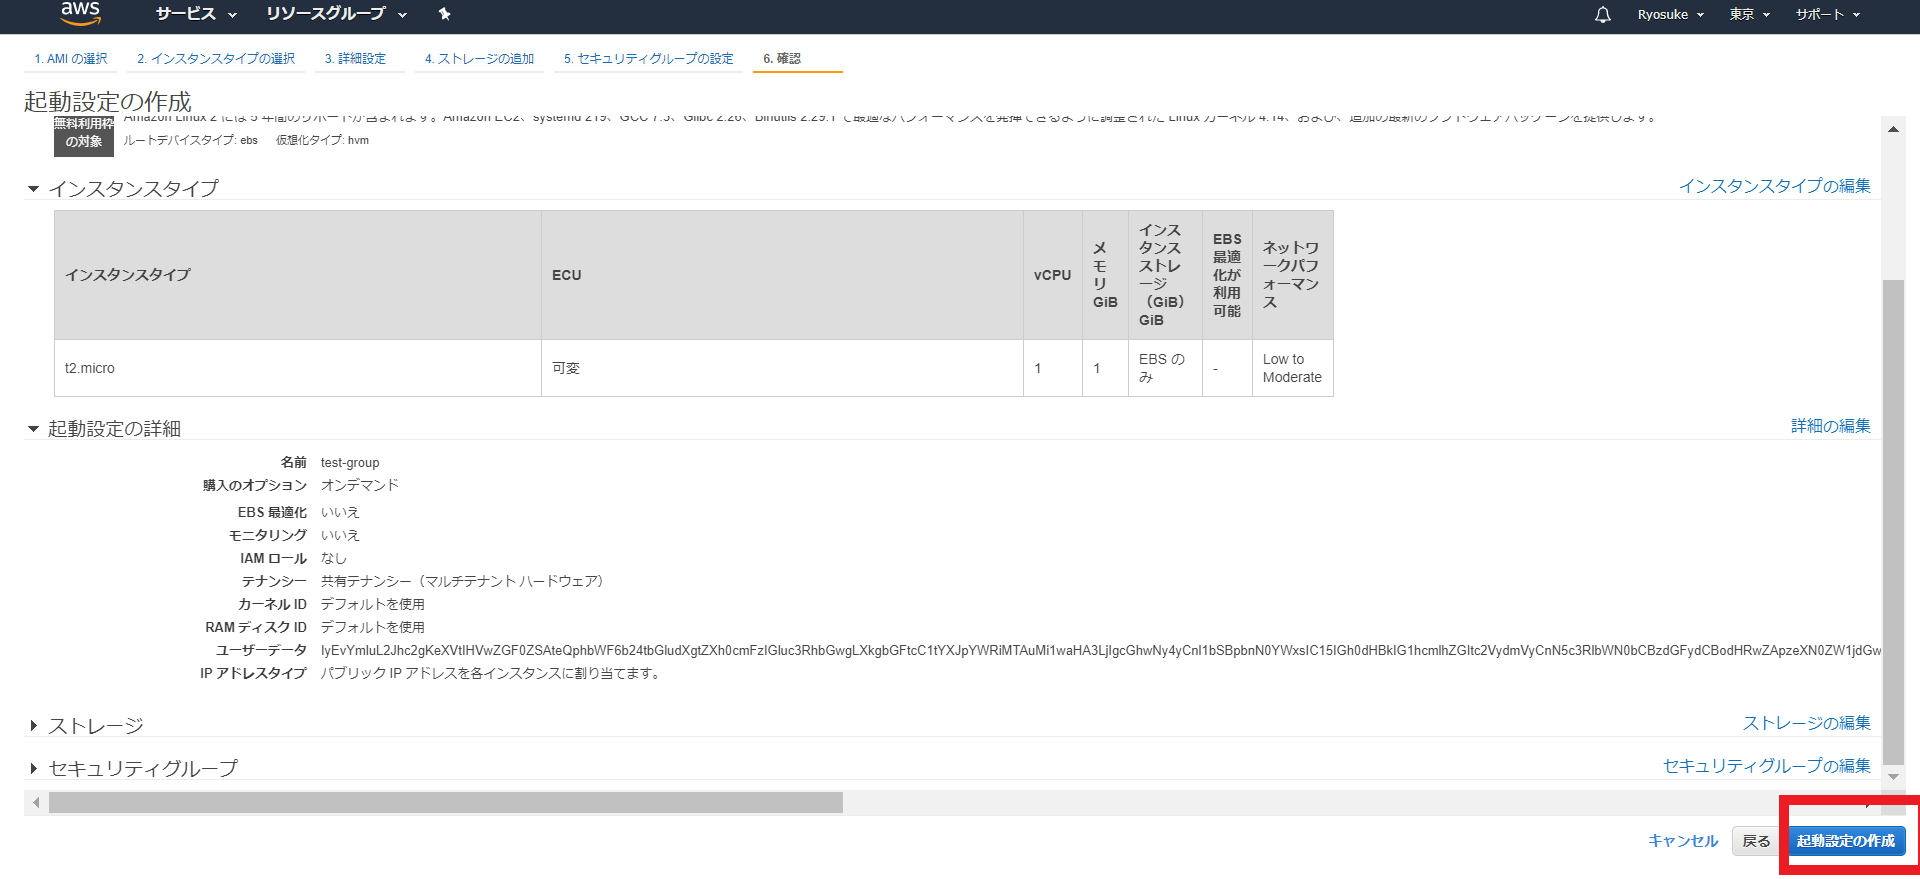Click 詳細の編集 link
The width and height of the screenshot is (1920, 879).
pyautogui.click(x=1830, y=426)
